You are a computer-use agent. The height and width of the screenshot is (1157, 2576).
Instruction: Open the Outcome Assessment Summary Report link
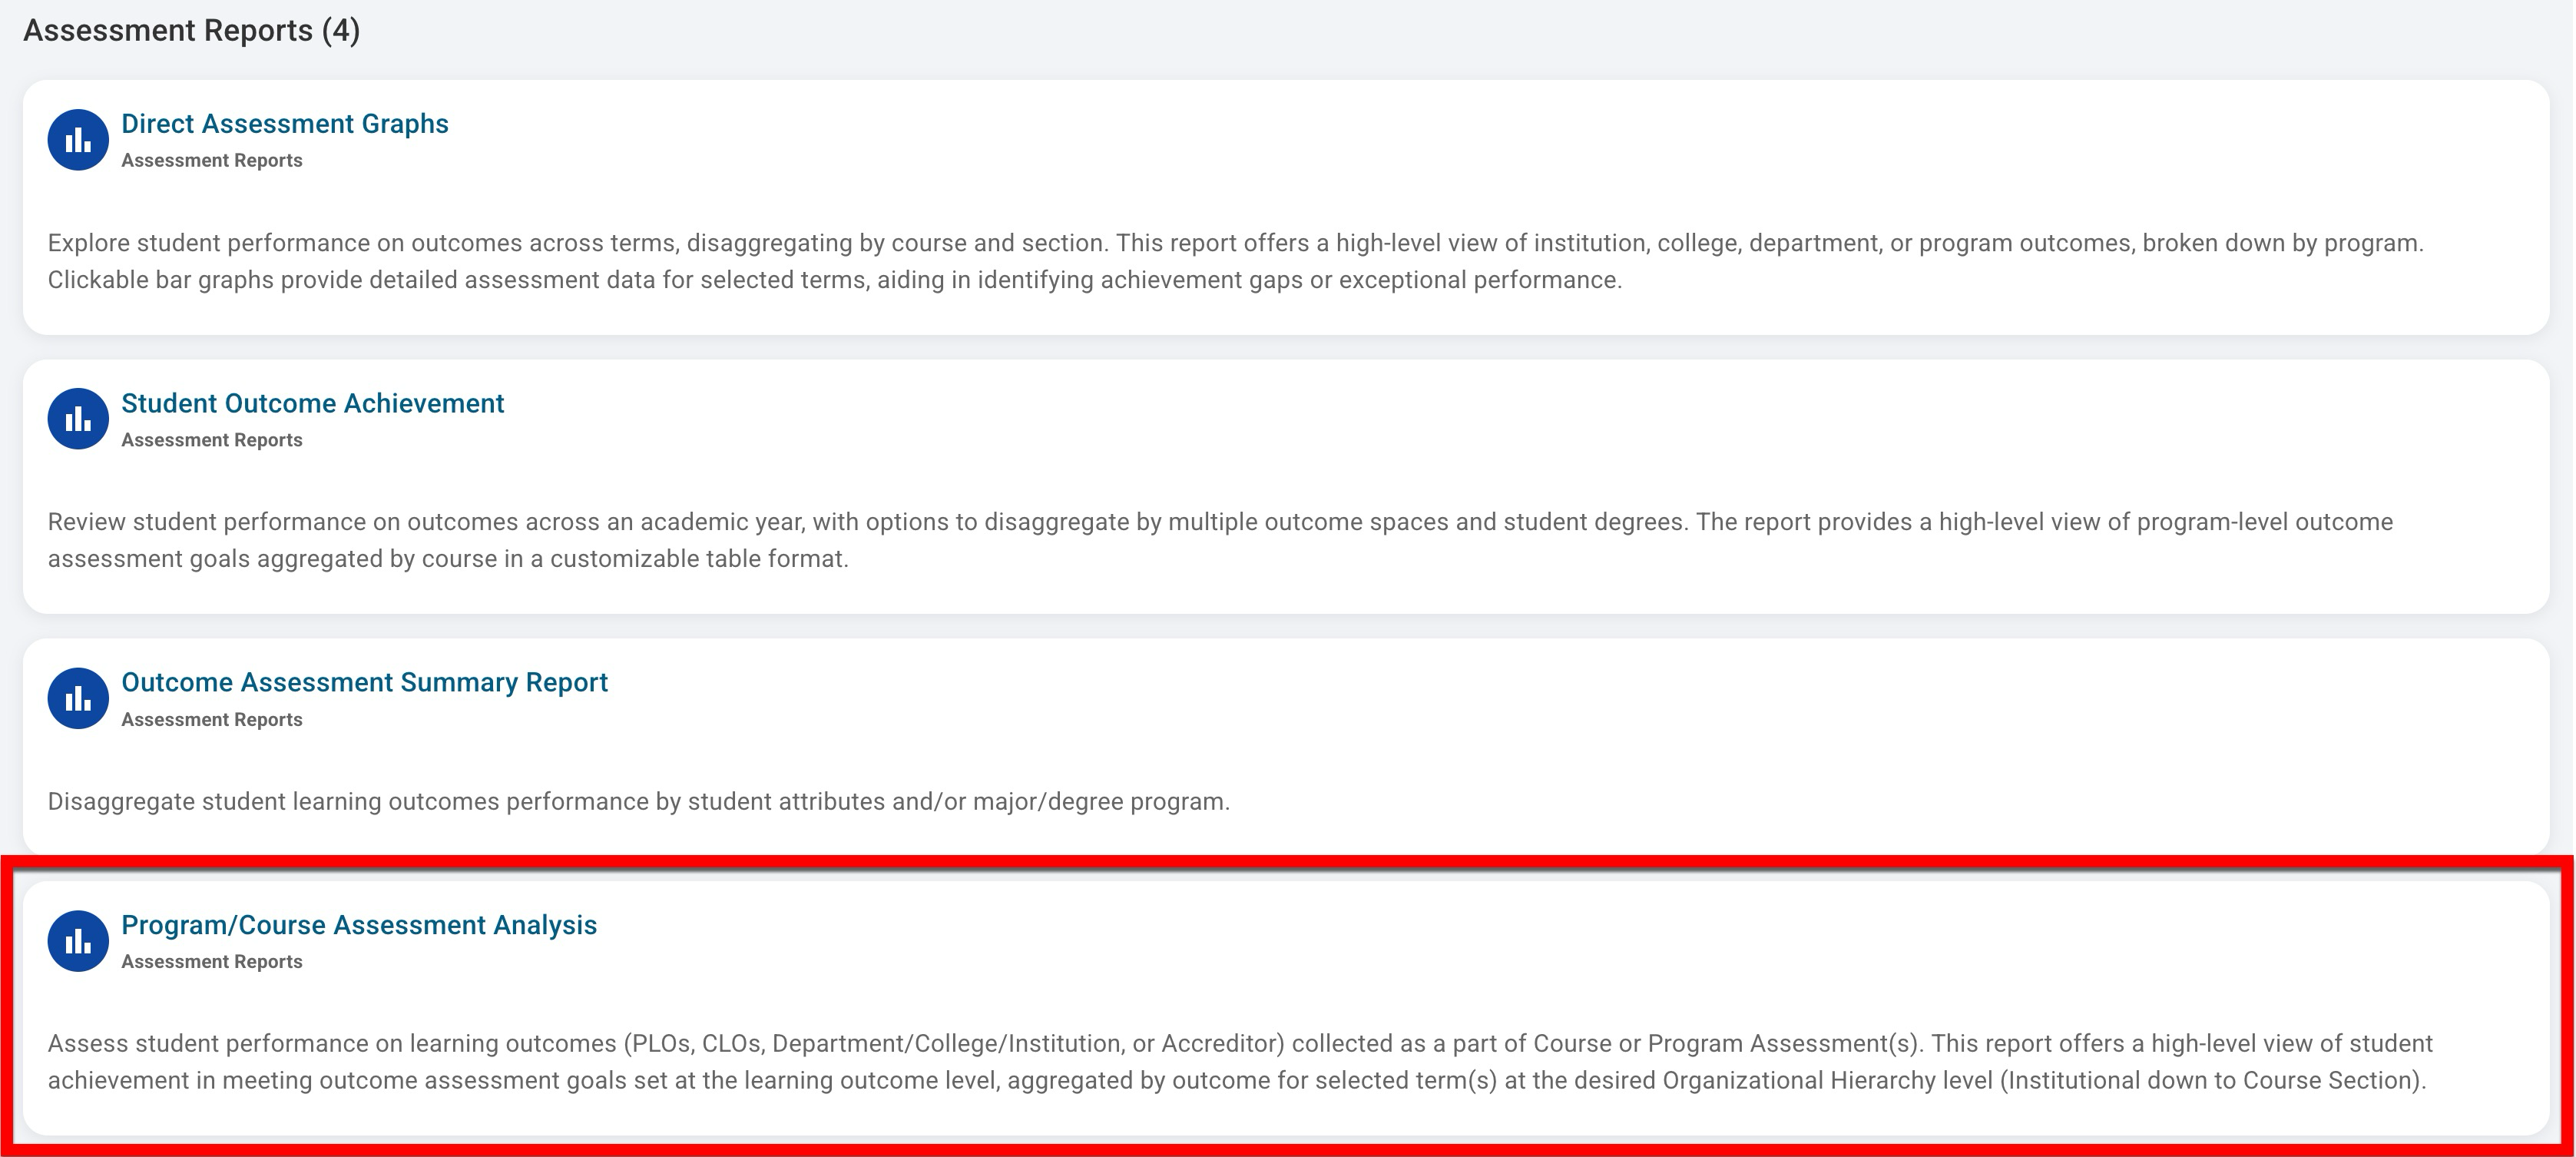click(364, 683)
